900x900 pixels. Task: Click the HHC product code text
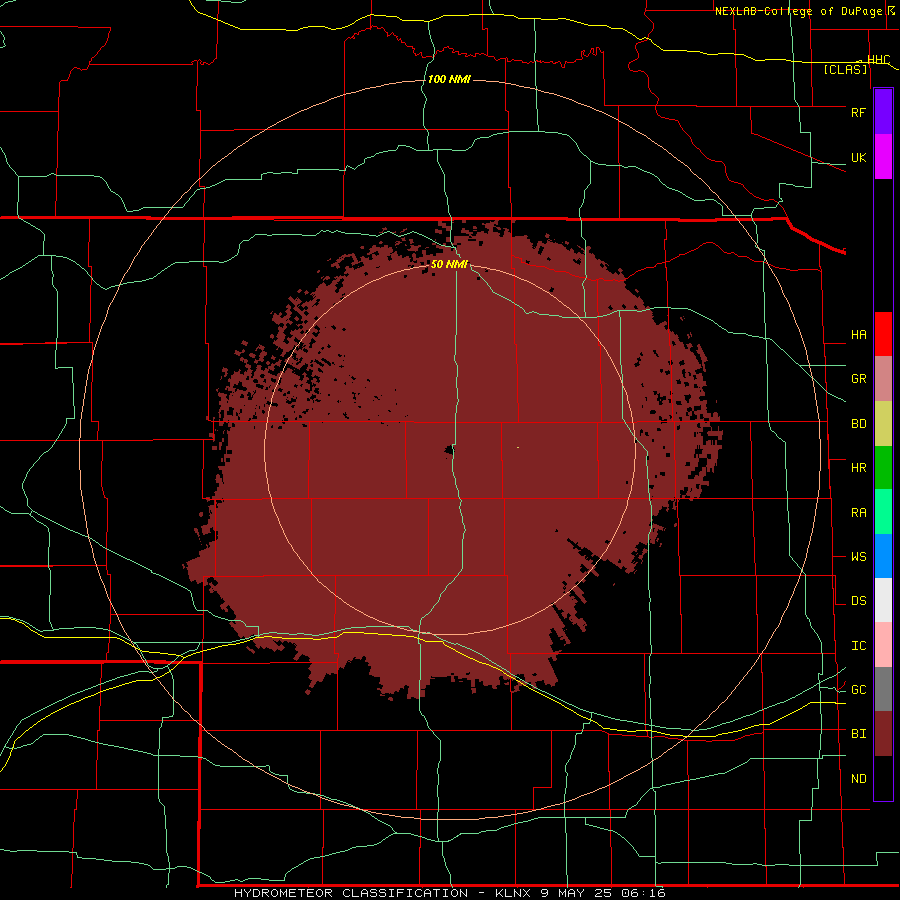click(x=878, y=60)
